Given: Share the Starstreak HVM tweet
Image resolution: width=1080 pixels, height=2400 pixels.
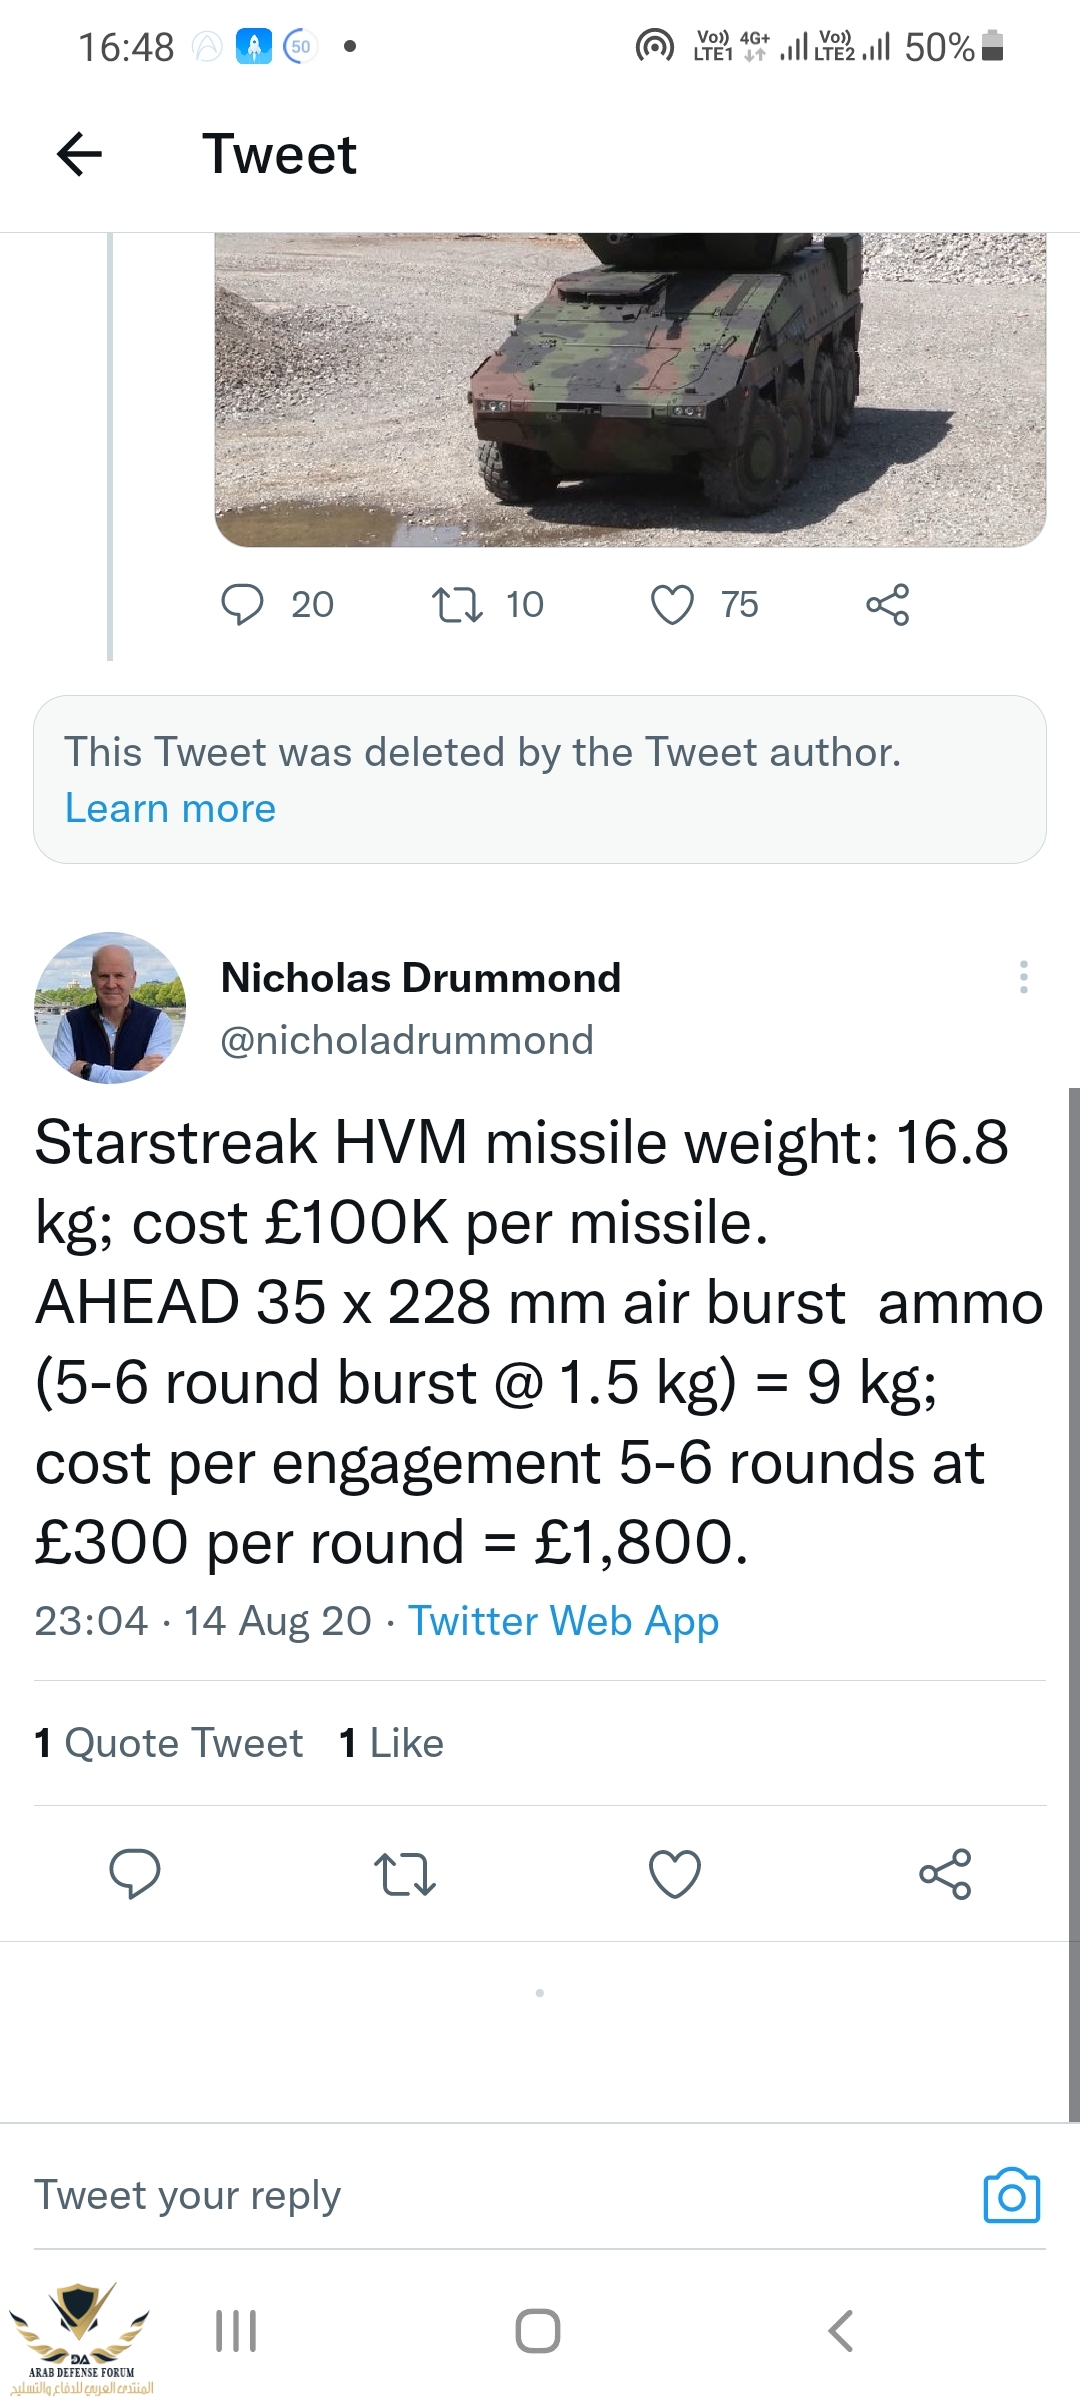Looking at the screenshot, I should point(945,1873).
